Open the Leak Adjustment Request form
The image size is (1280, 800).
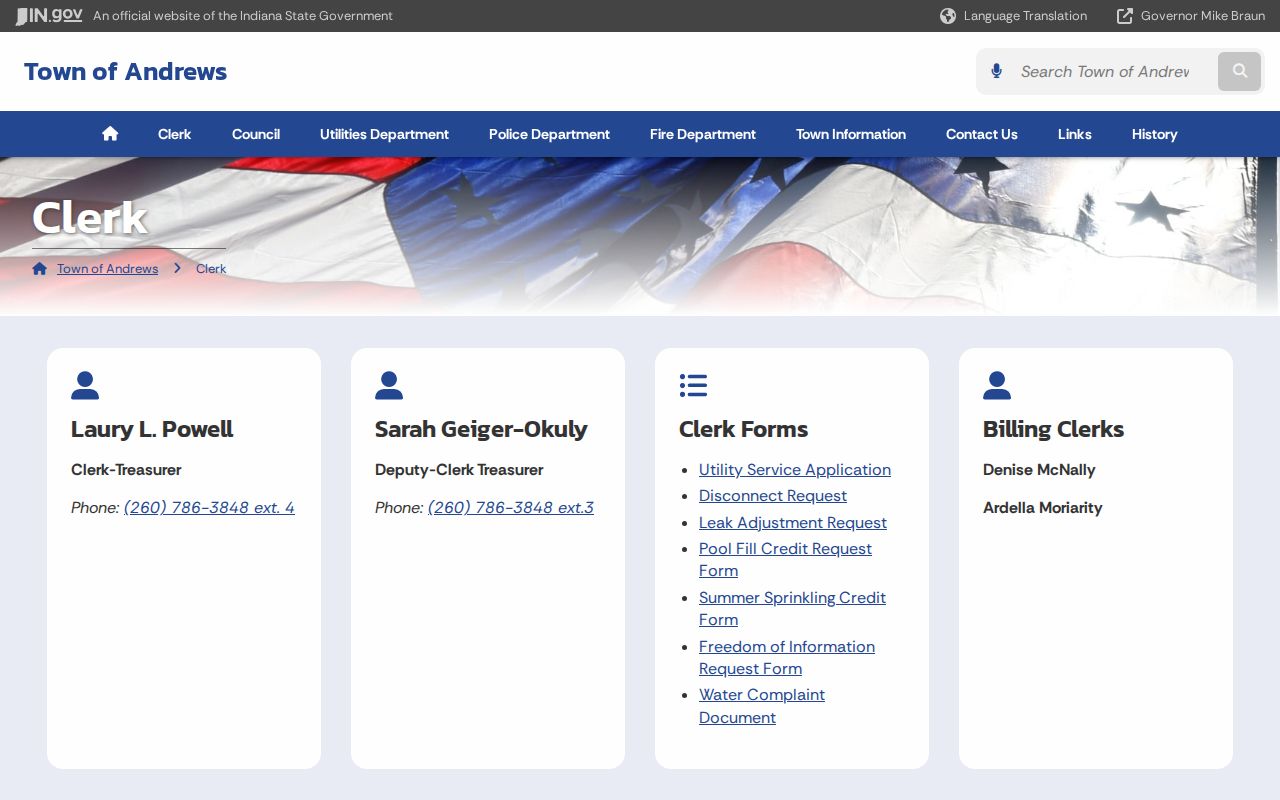[793, 523]
